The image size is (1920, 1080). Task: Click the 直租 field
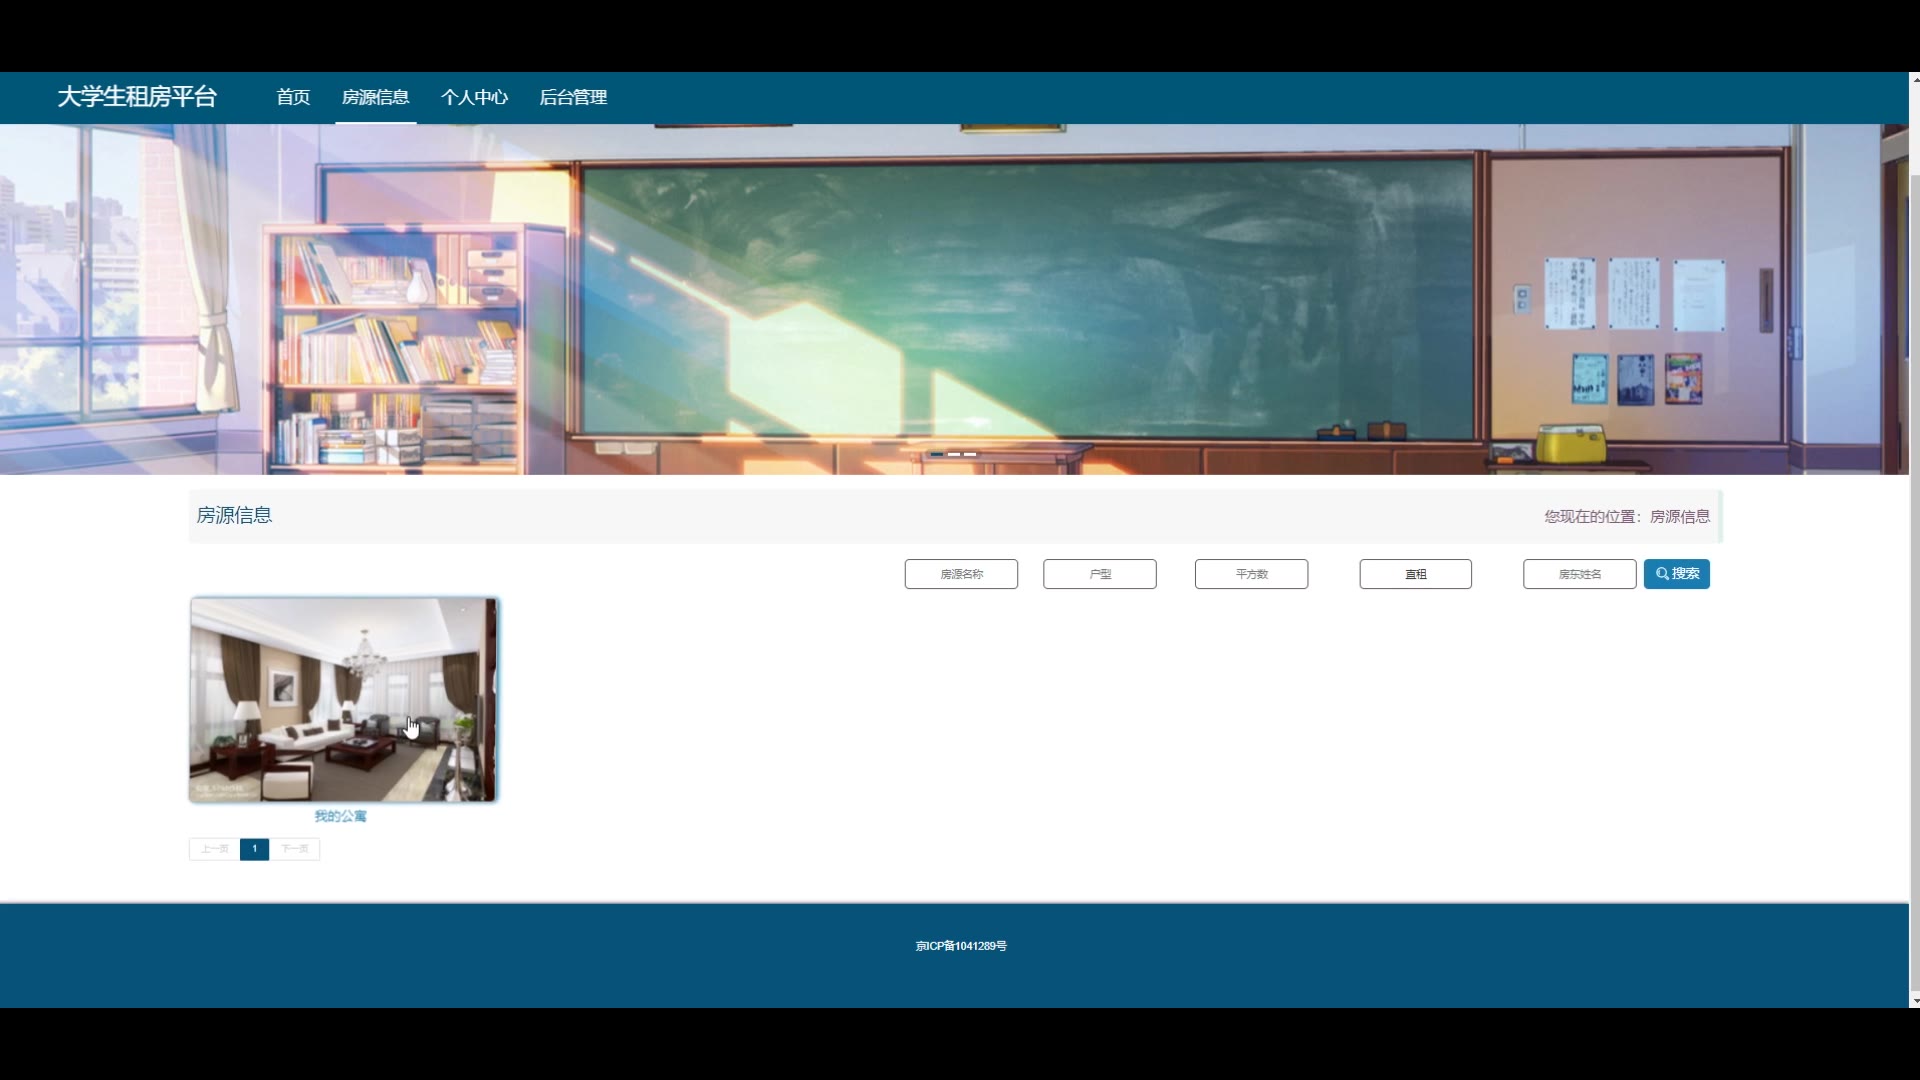coord(1415,574)
